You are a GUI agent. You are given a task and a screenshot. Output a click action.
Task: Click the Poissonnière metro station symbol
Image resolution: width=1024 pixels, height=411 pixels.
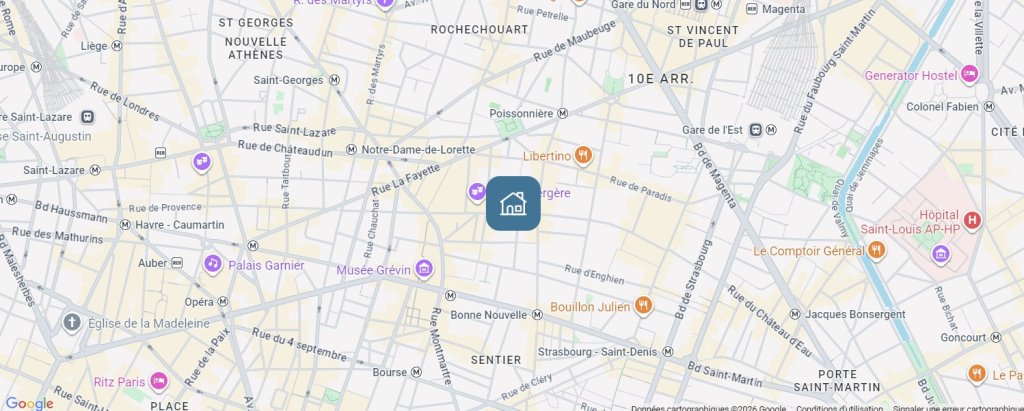[562, 114]
